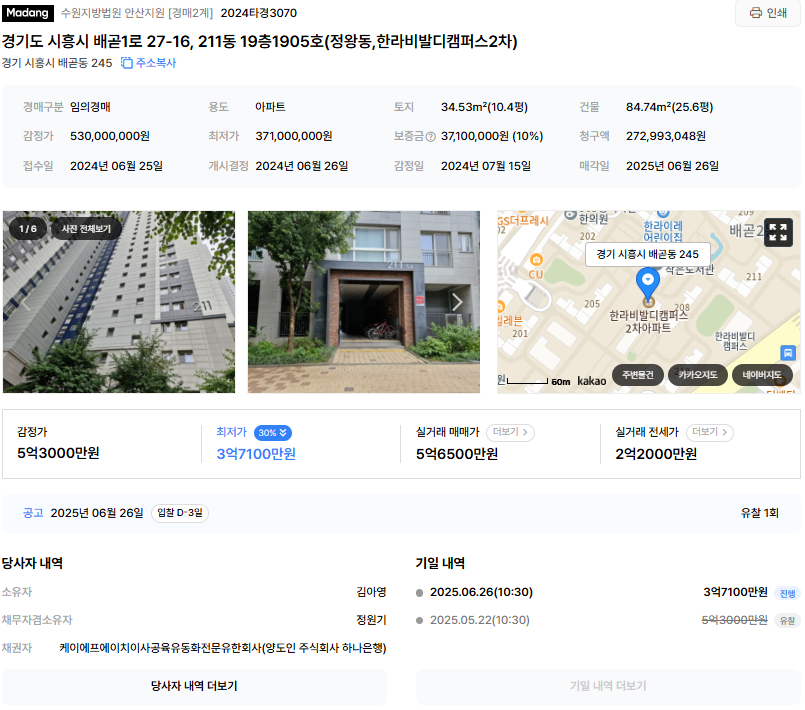805x710 pixels.
Task: Click debtor name 정원기
Action: click(x=371, y=620)
